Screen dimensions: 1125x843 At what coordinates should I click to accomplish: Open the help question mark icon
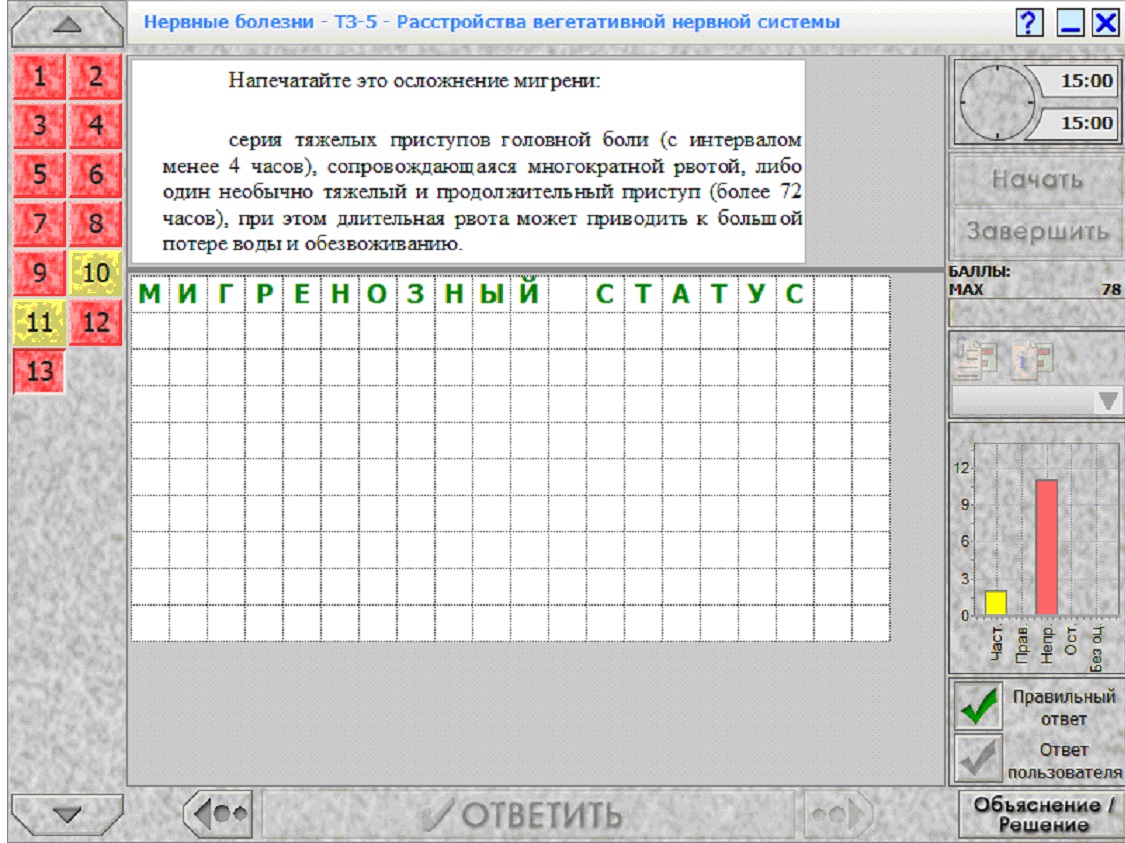pyautogui.click(x=1029, y=23)
